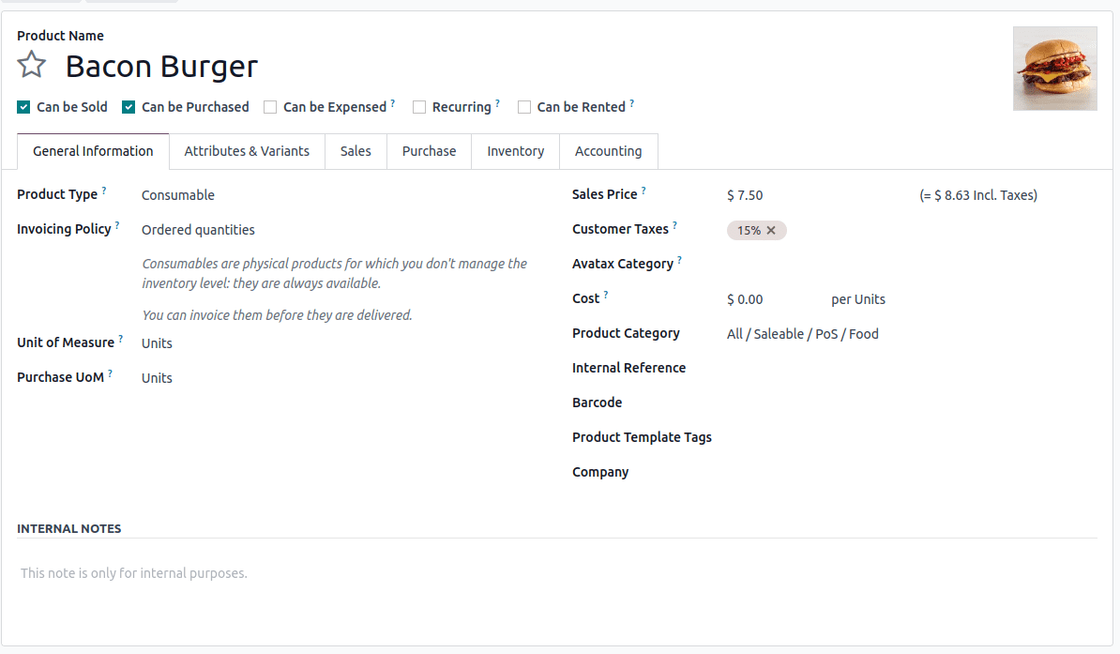The image size is (1120, 654).
Task: Edit the Sales Price field $ 7.50
Action: point(818,195)
